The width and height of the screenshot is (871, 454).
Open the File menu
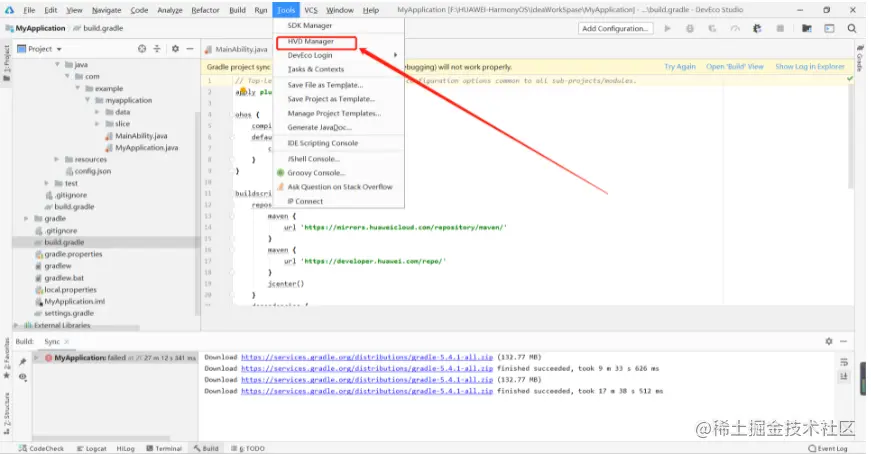[29, 10]
